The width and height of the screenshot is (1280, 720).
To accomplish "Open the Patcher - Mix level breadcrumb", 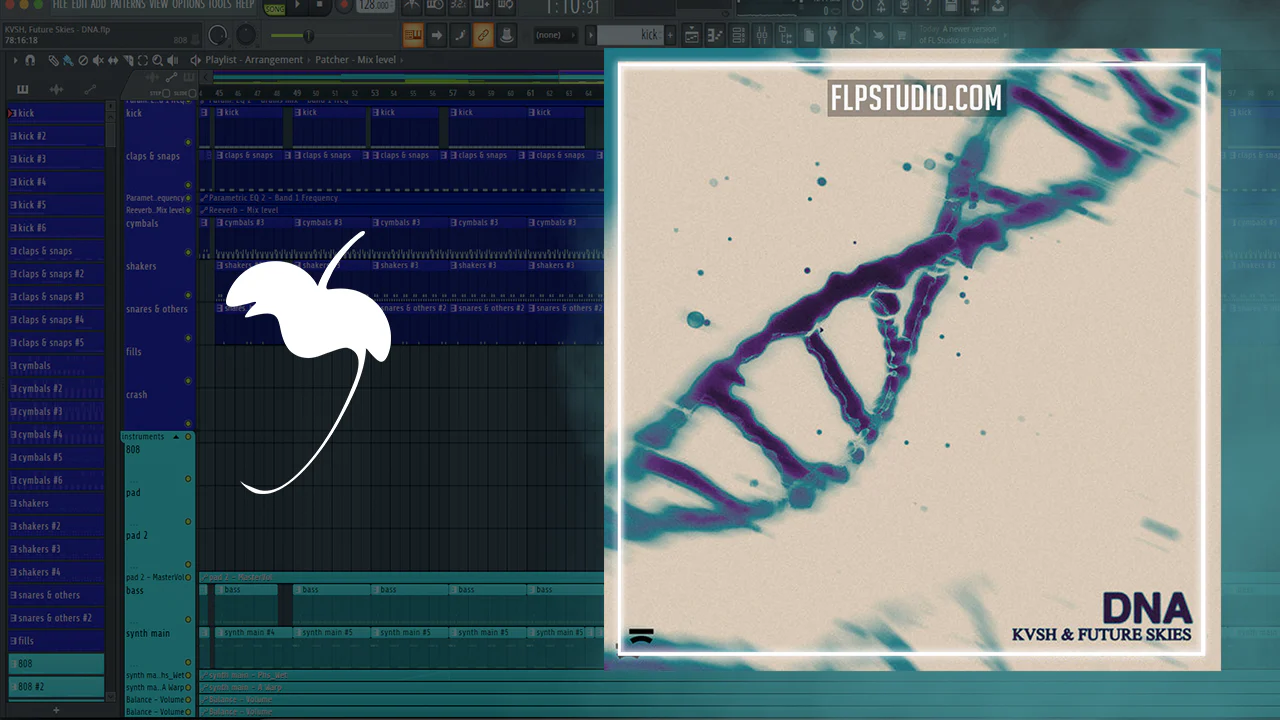I will coord(355,60).
